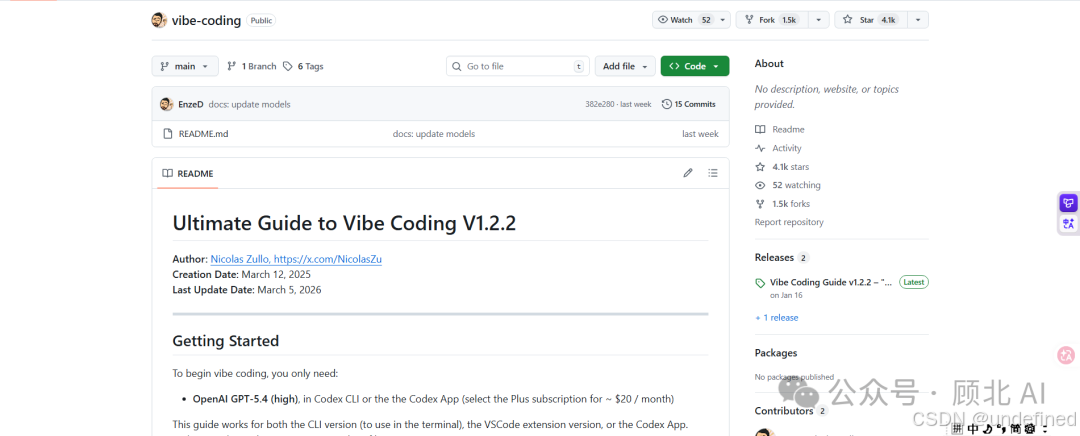
Task: Click the Last Update Date text
Action: (247, 290)
